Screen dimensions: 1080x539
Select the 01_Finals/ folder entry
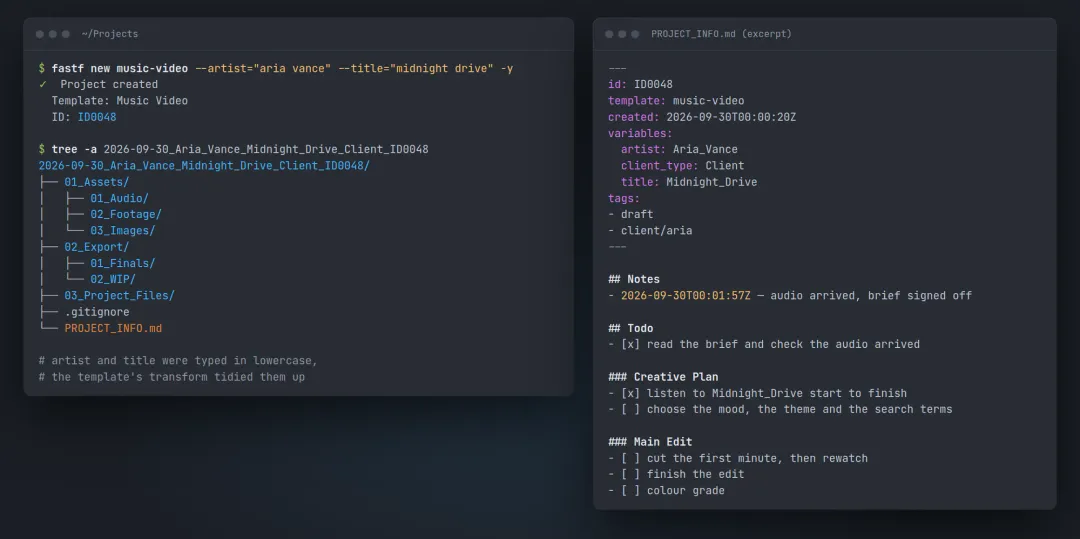click(123, 263)
